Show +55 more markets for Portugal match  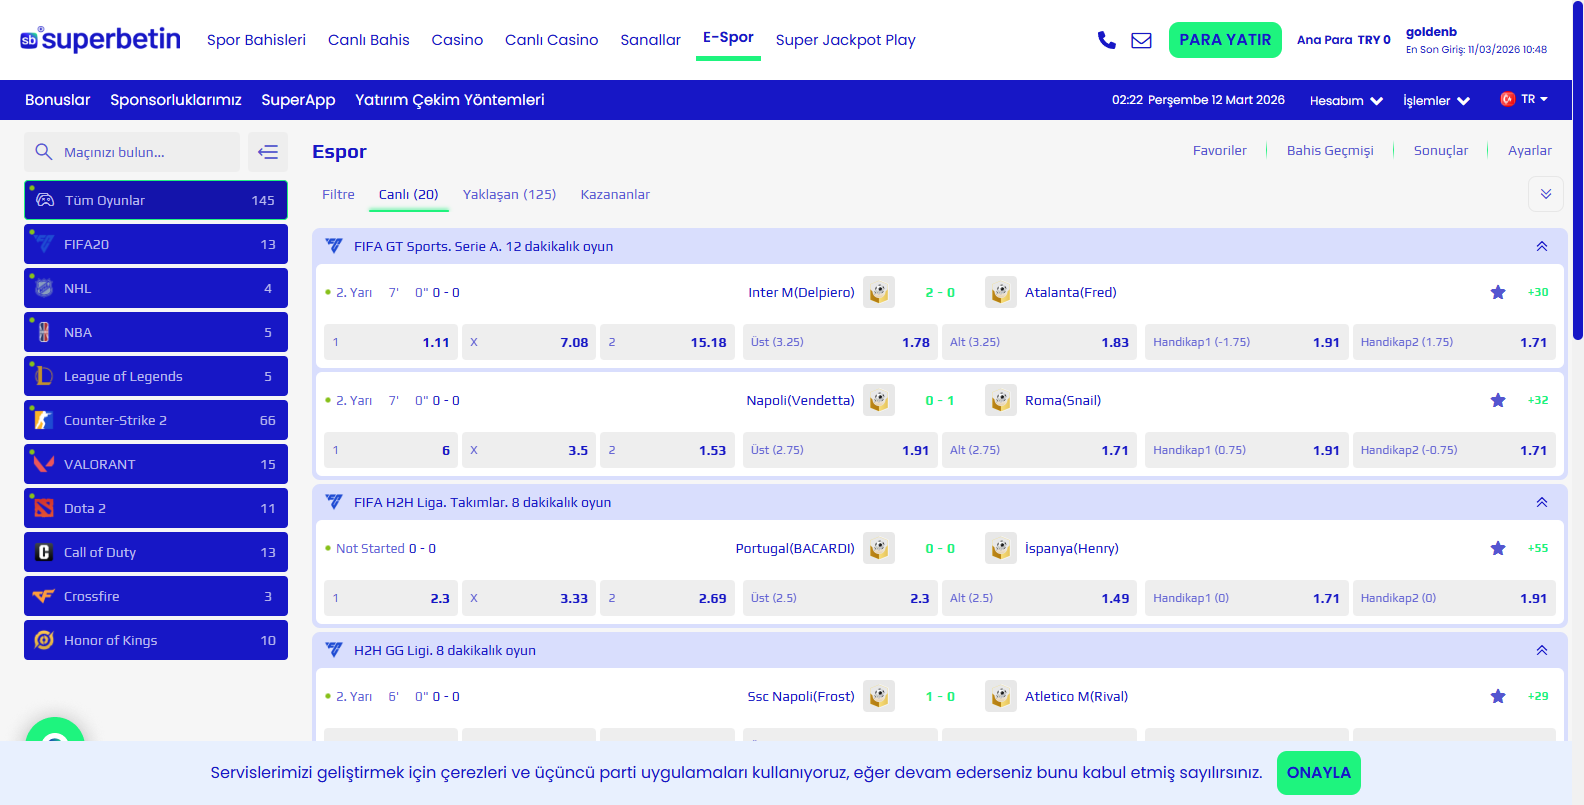1538,548
